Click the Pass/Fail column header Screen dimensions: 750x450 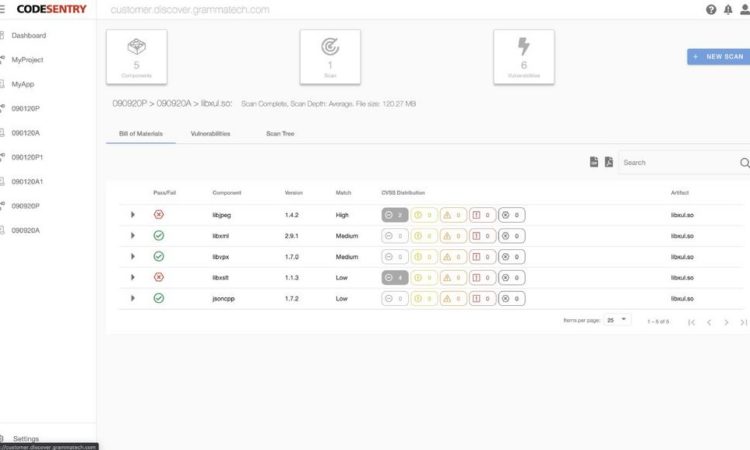coord(165,193)
